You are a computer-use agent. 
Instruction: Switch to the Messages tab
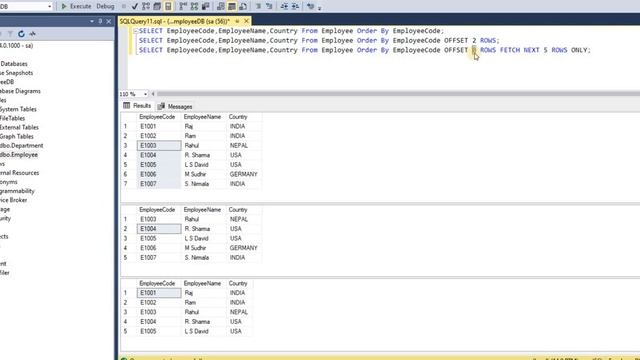[x=175, y=107]
